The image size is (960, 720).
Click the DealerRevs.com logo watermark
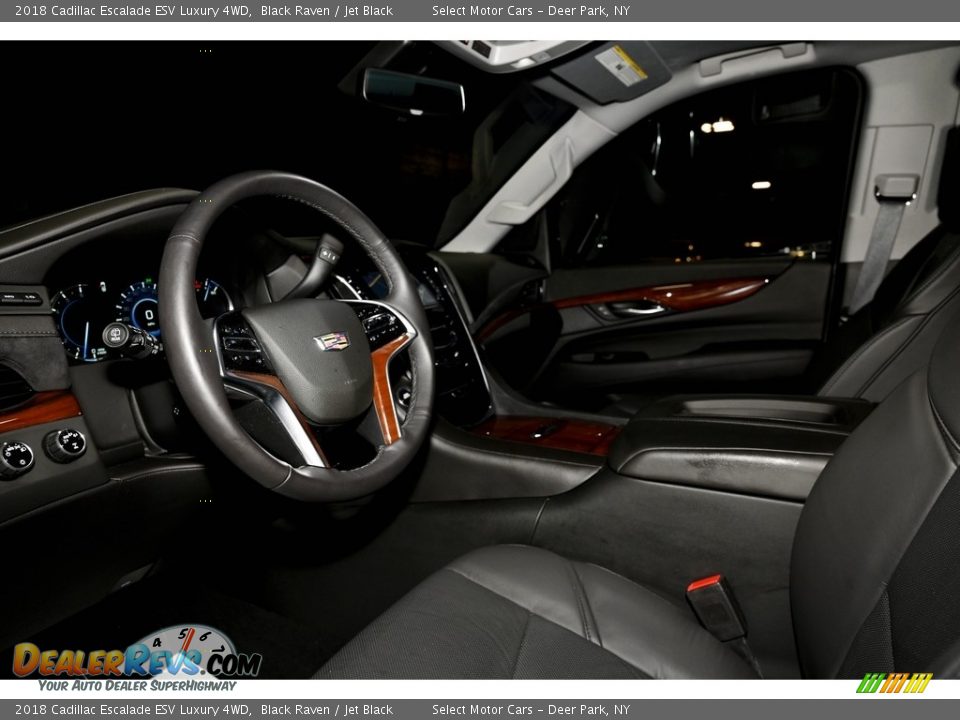point(136,658)
